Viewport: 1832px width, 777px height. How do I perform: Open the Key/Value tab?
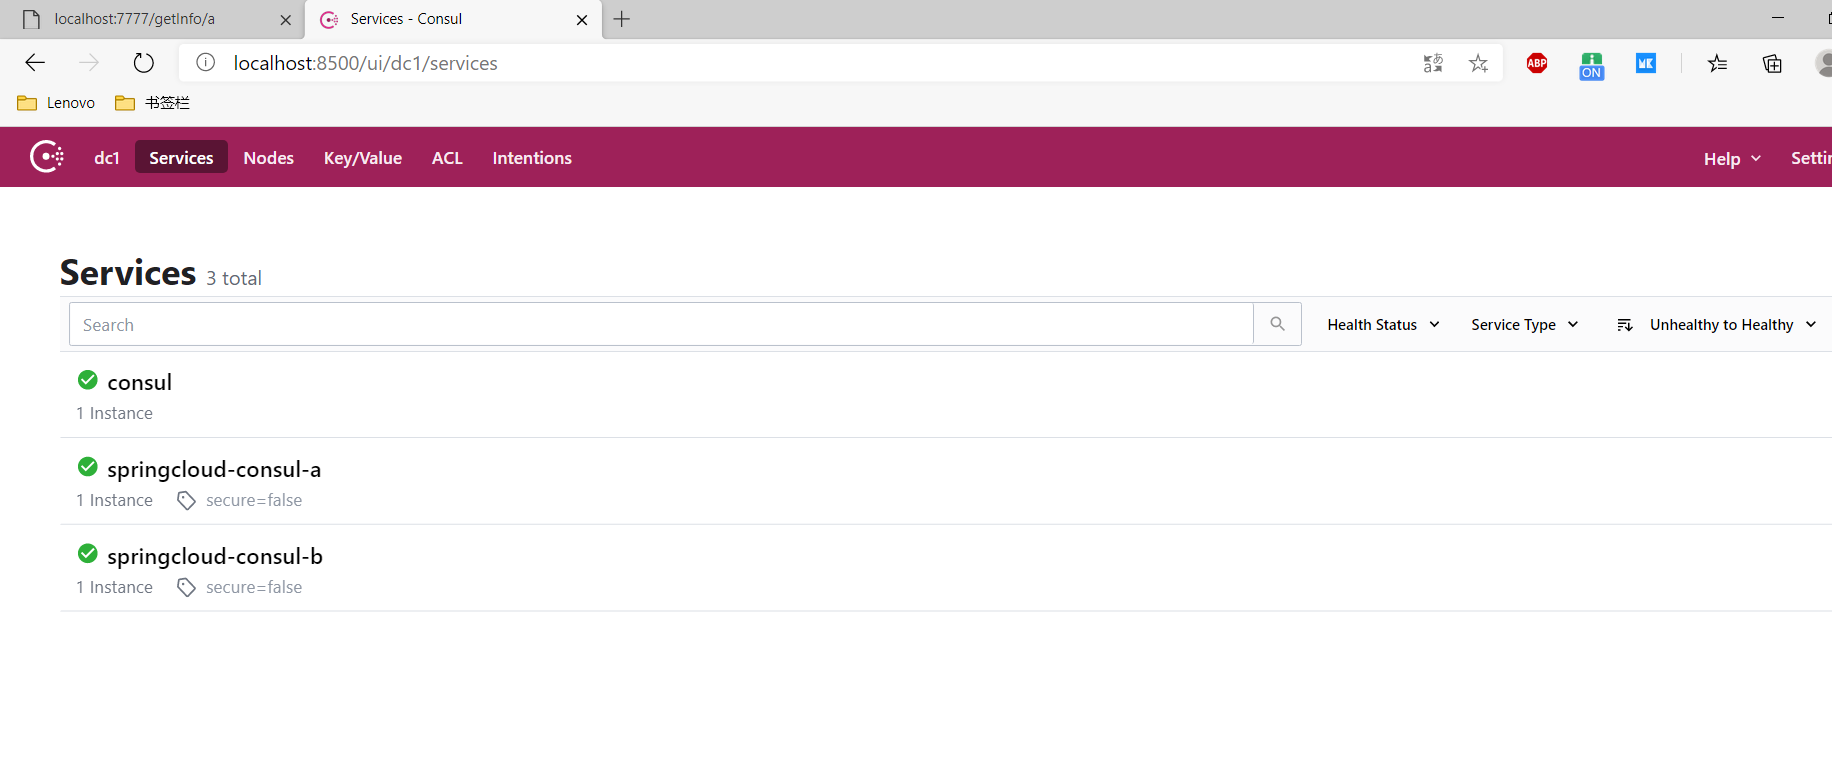[x=363, y=158]
